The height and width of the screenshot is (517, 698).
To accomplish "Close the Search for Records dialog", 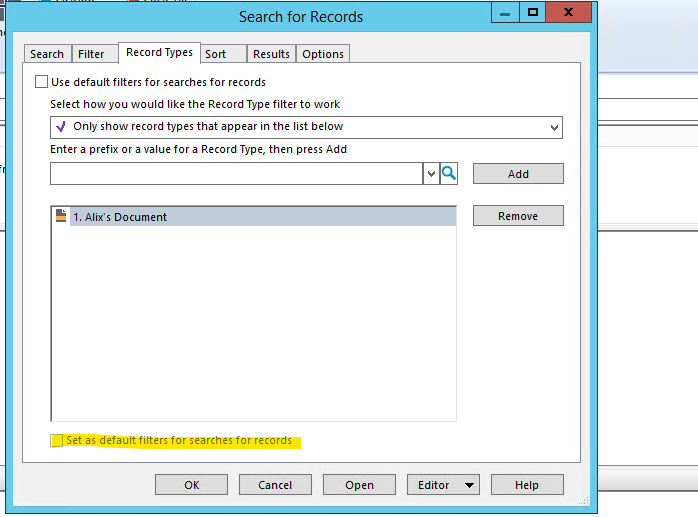I will [x=568, y=12].
